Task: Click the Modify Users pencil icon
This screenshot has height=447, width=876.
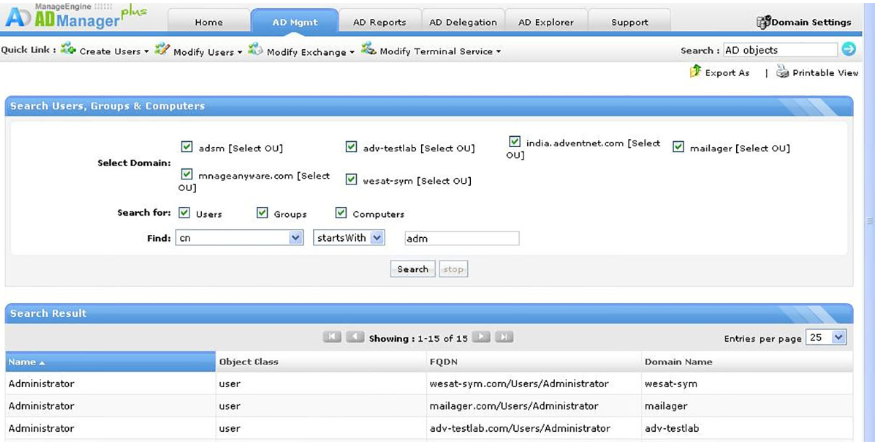Action: click(162, 49)
